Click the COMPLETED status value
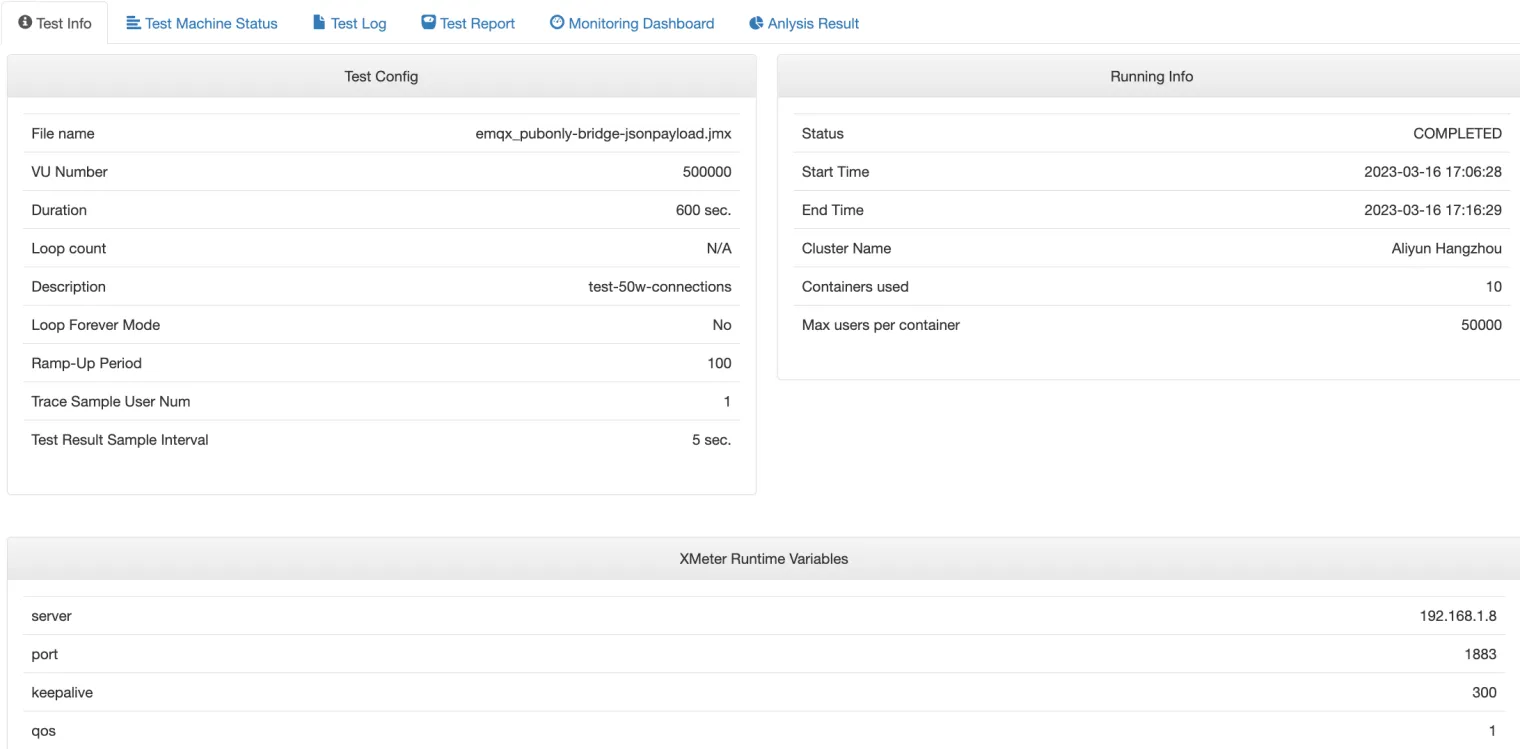 pyautogui.click(x=1457, y=133)
